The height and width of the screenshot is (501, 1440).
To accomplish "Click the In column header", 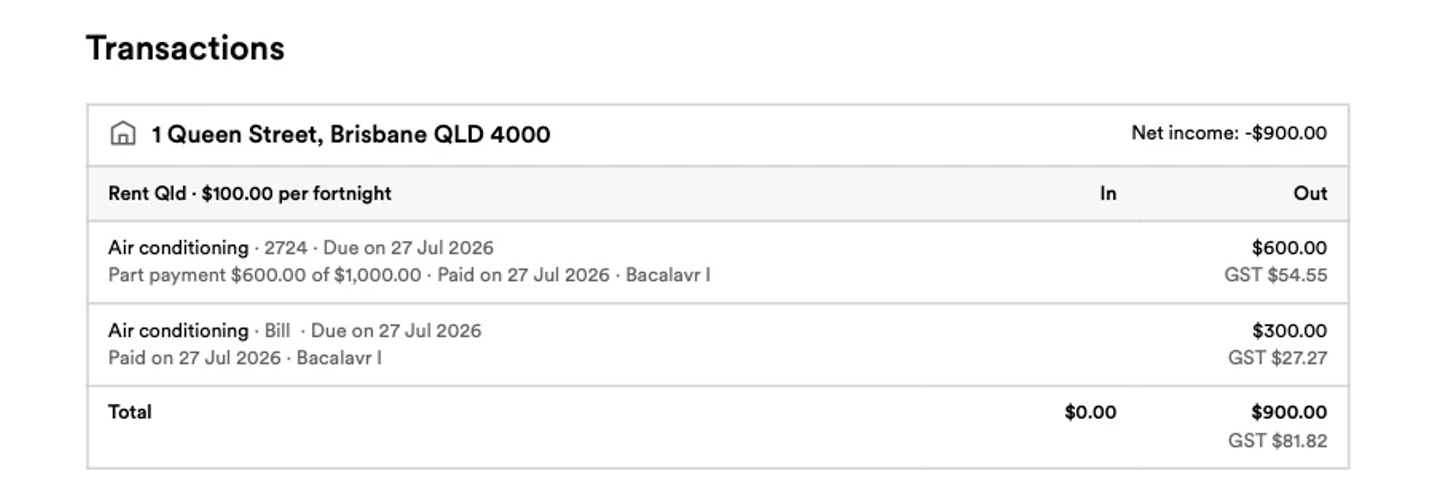I will click(x=1108, y=194).
